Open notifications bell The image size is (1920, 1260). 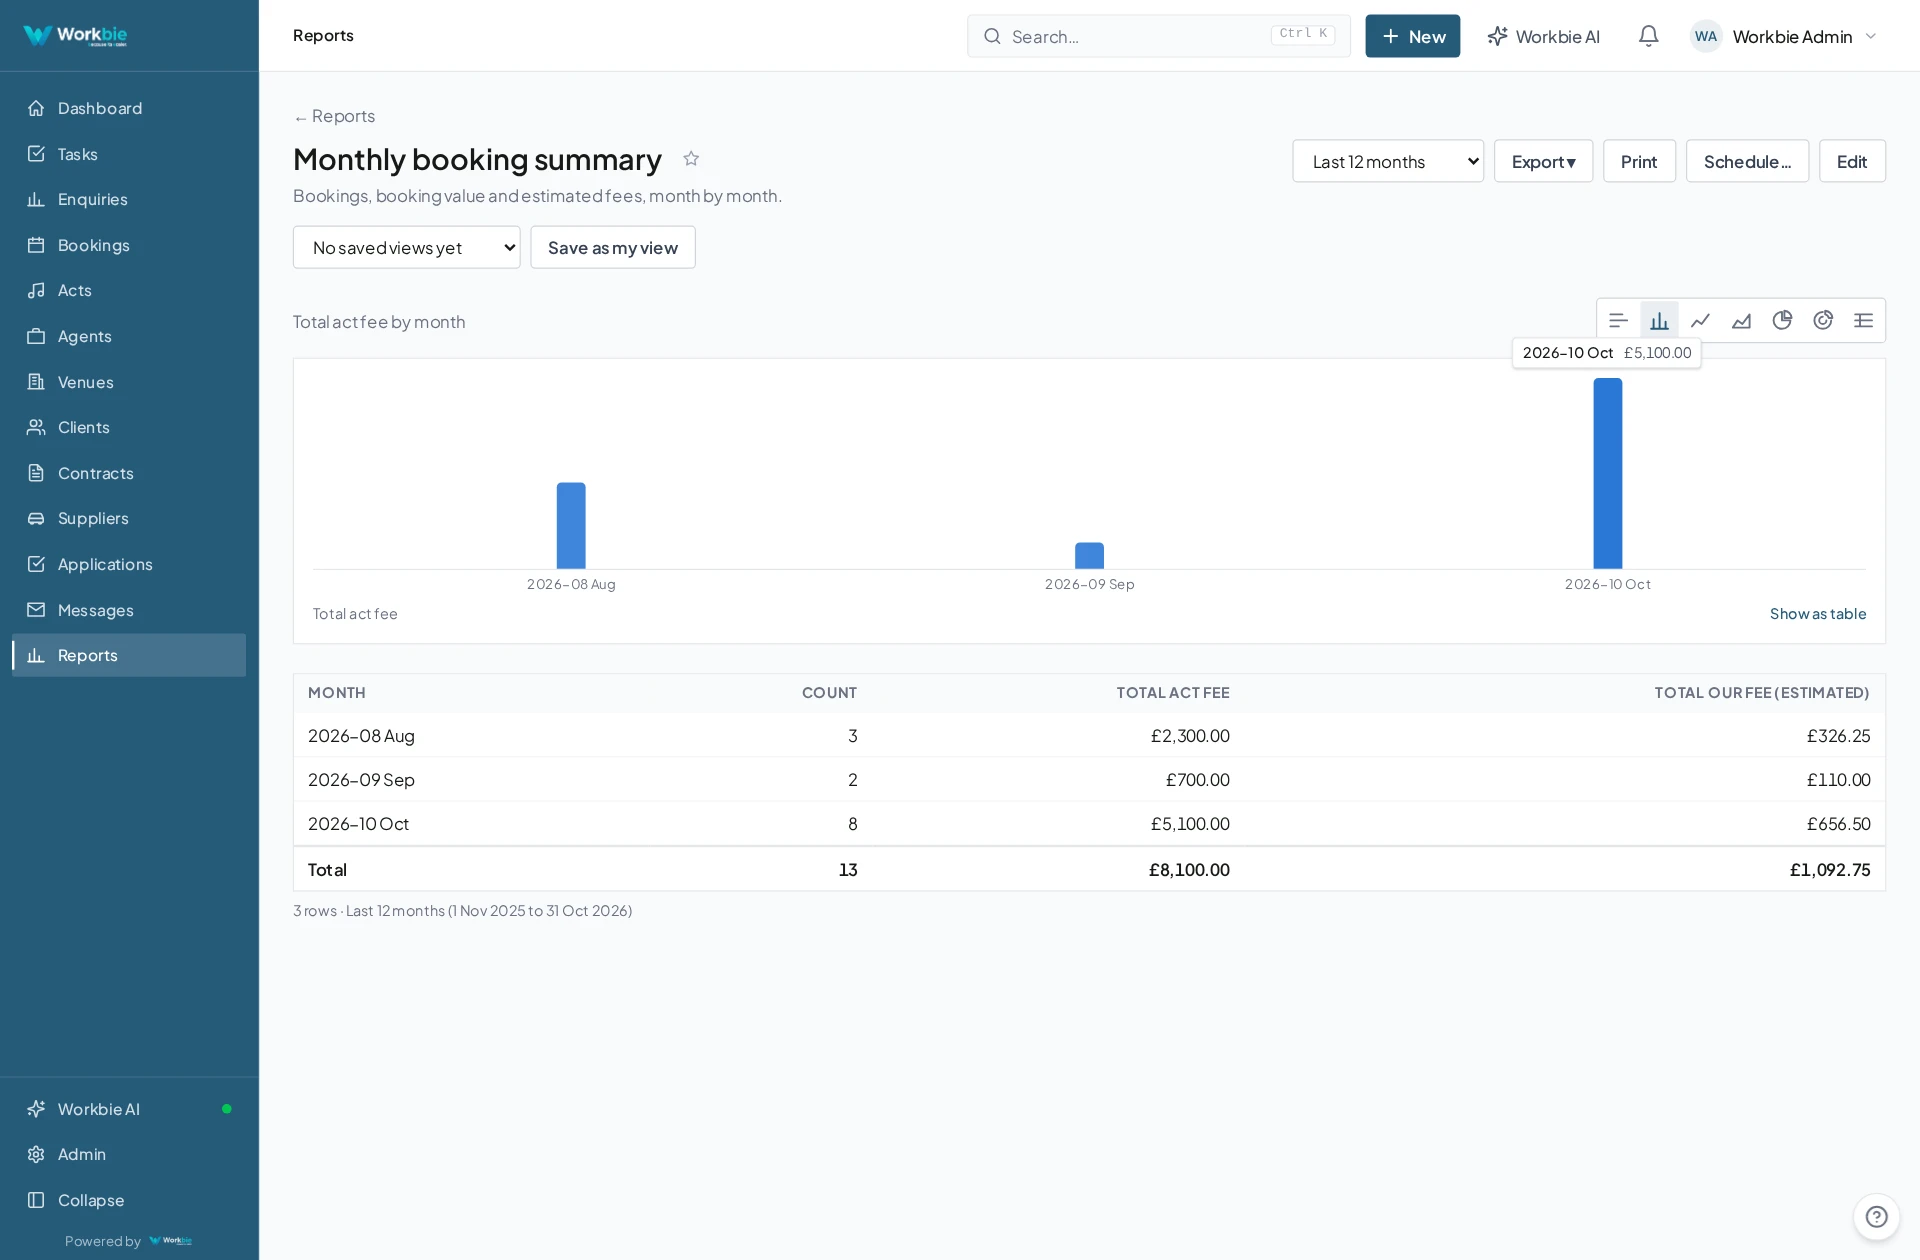(x=1649, y=36)
